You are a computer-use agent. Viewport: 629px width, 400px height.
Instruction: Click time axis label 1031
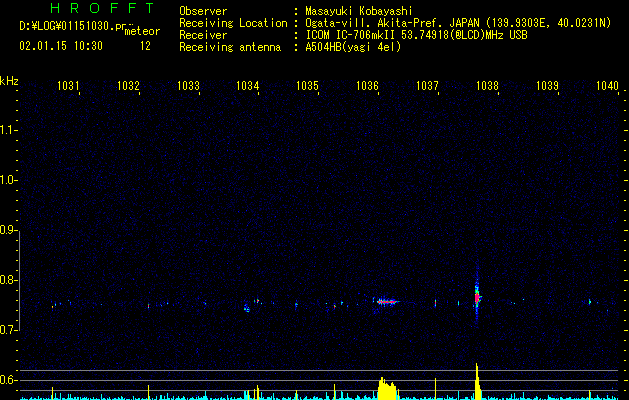pyautogui.click(x=68, y=86)
